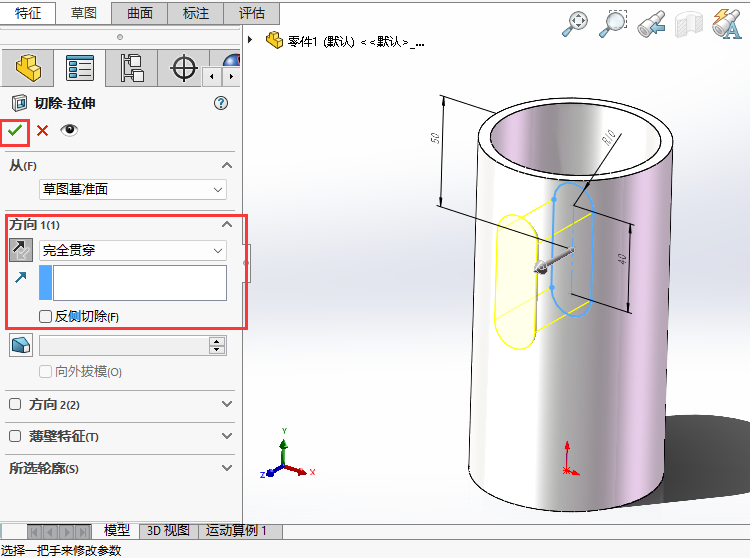Open the ConfigurationManager panel tab

click(131, 68)
